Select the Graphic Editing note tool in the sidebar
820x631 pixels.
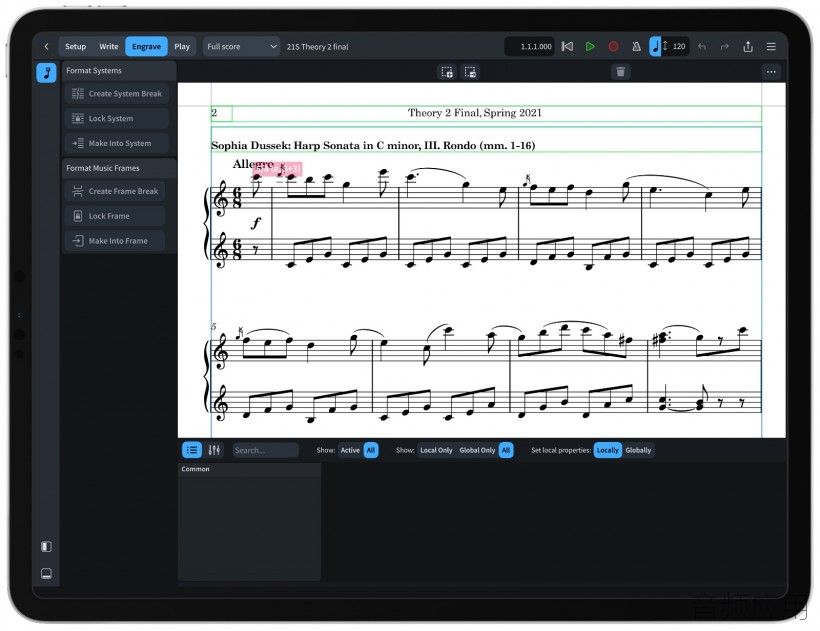click(47, 73)
